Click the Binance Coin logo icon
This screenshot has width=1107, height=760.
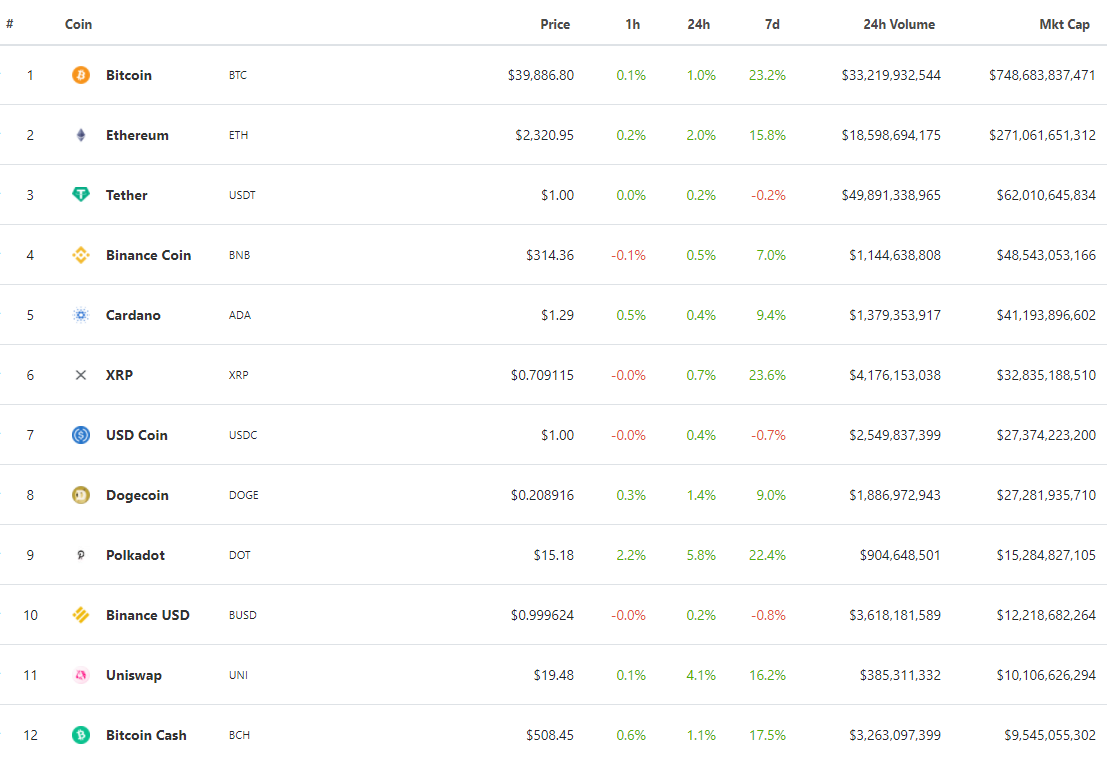click(80, 255)
